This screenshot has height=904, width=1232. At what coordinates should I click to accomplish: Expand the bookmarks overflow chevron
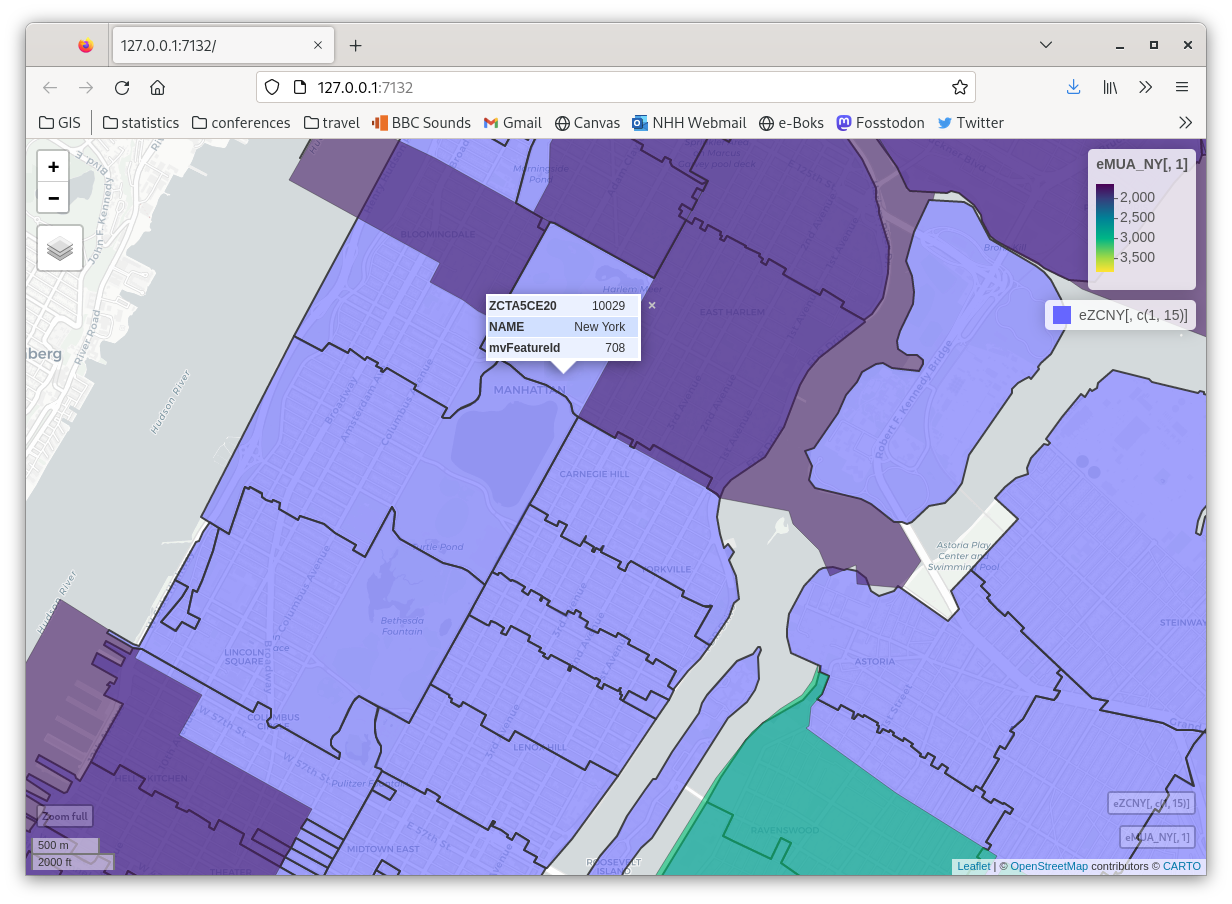click(1186, 122)
